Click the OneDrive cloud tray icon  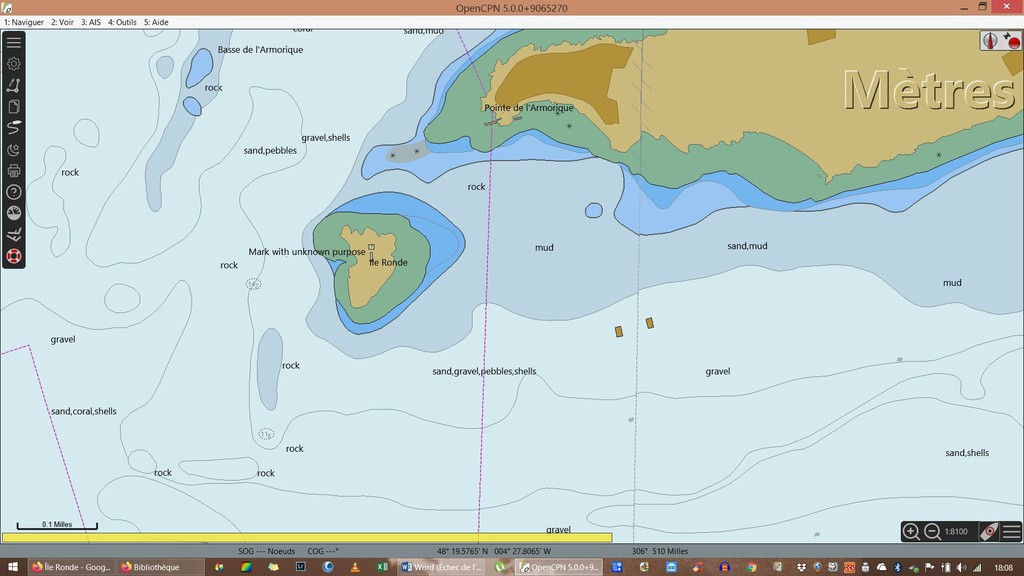[882, 567]
